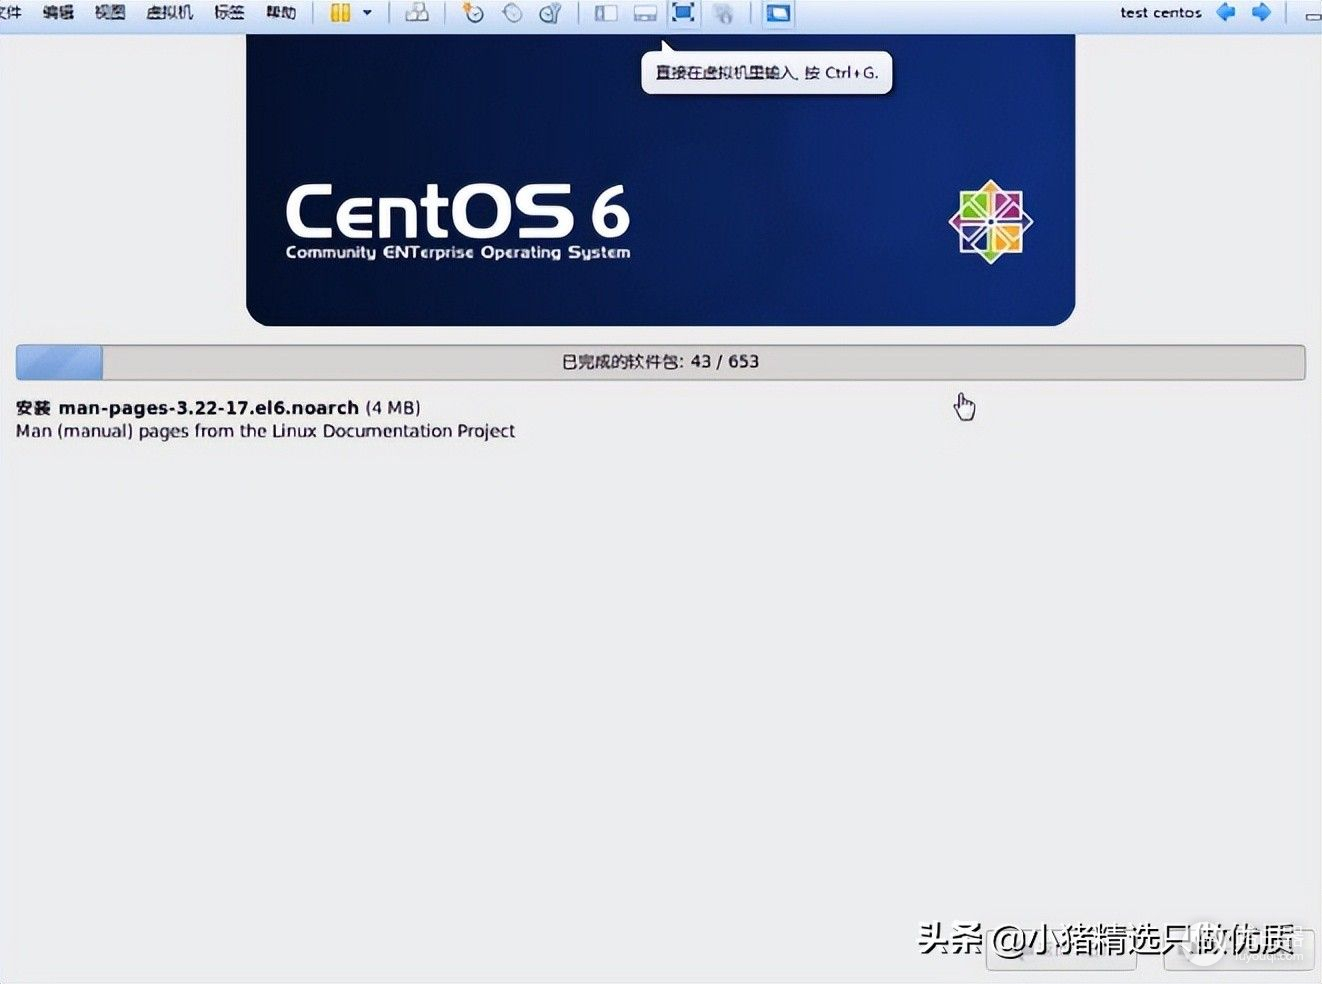Enter full screen mode
Screen dimensions: 1322x984
click(683, 13)
